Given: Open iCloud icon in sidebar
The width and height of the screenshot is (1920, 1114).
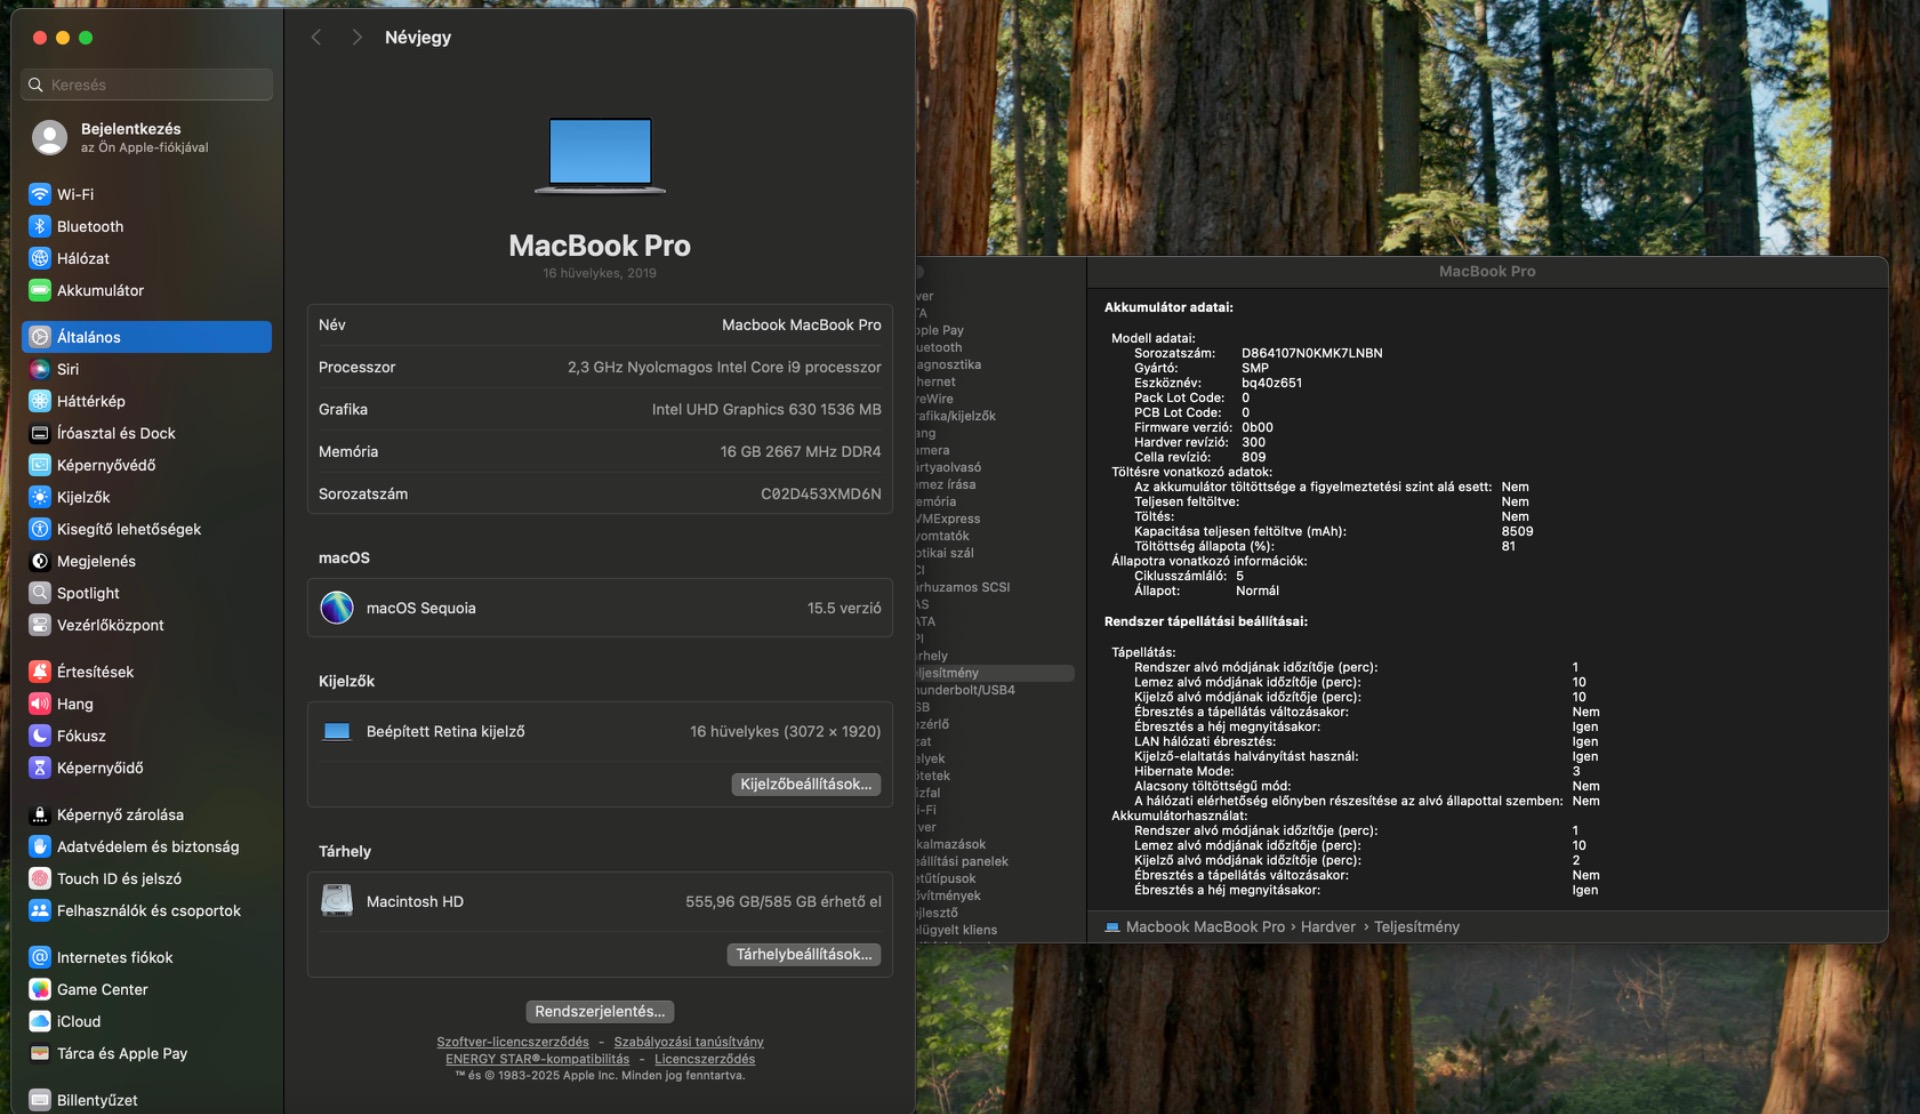Looking at the screenshot, I should click(x=40, y=1021).
